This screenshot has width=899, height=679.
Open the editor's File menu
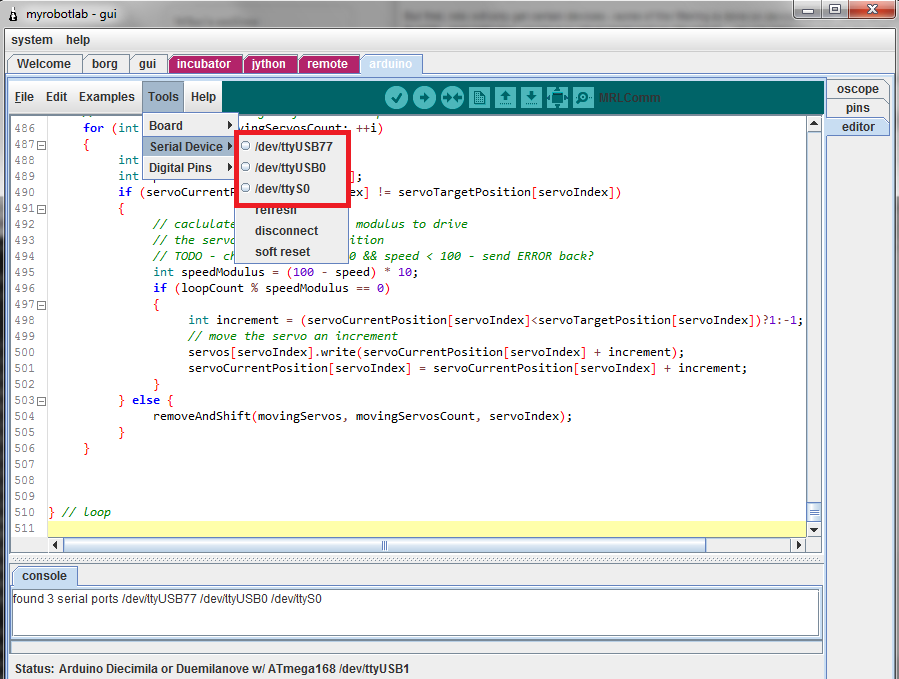(x=24, y=97)
